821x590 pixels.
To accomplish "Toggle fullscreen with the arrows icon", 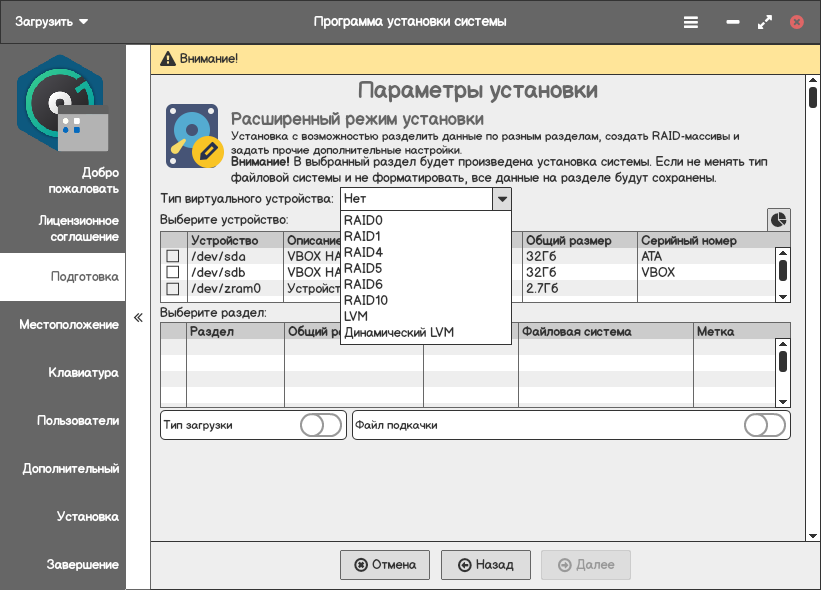I will pyautogui.click(x=765, y=22).
